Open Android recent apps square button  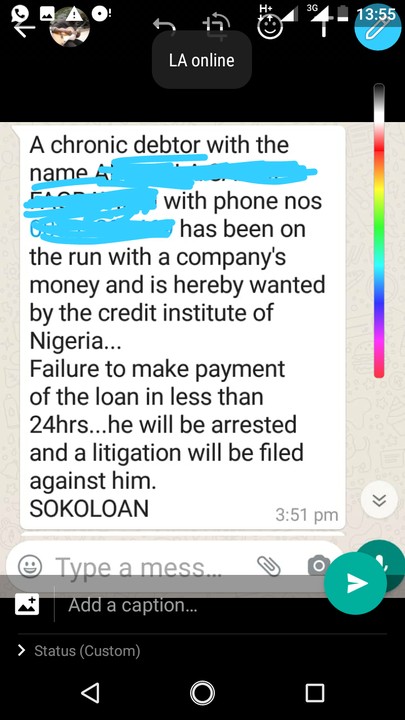[x=315, y=693]
